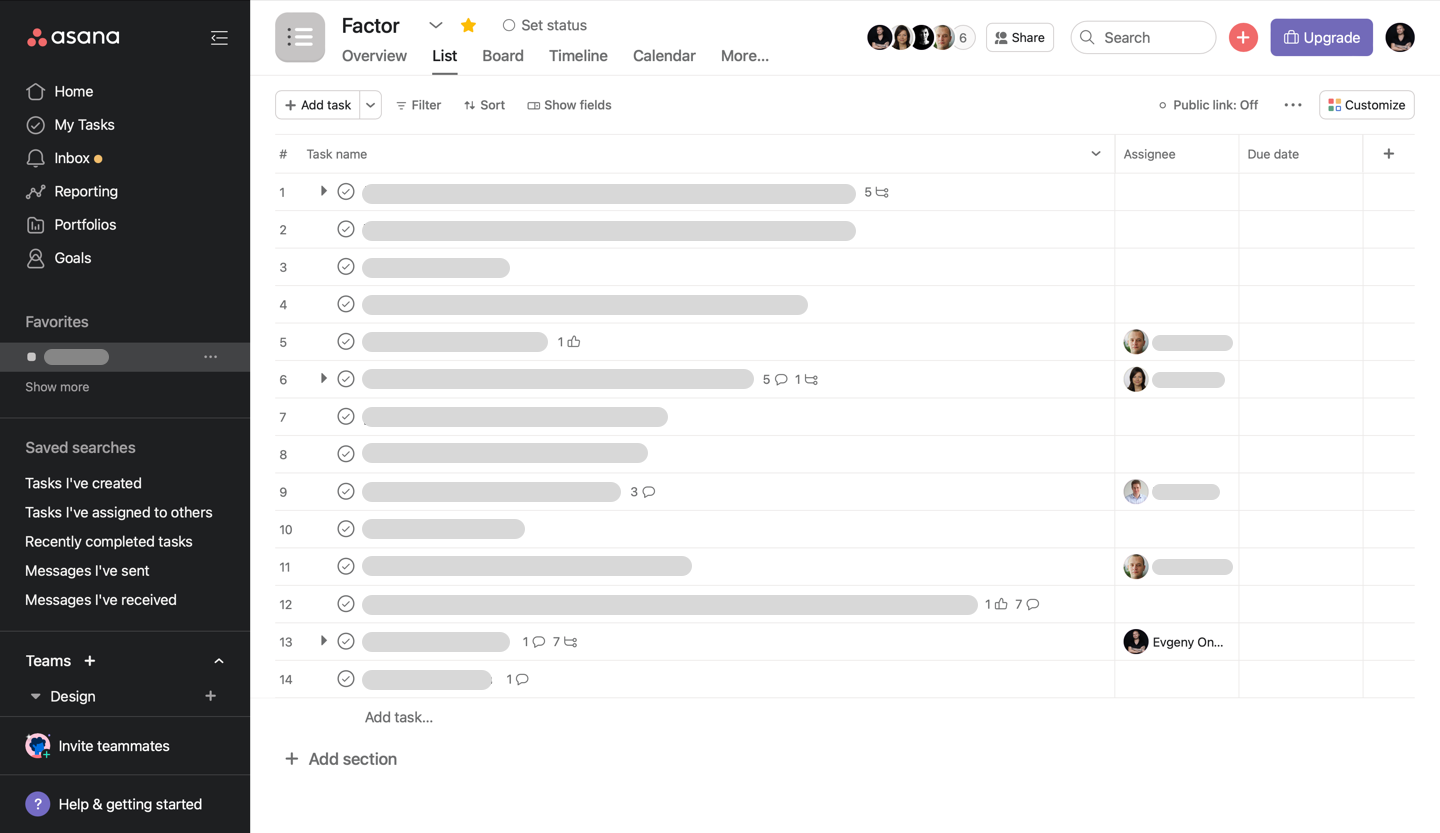Image resolution: width=1440 pixels, height=833 pixels.
Task: Toggle completion on task 14
Action: (x=346, y=678)
